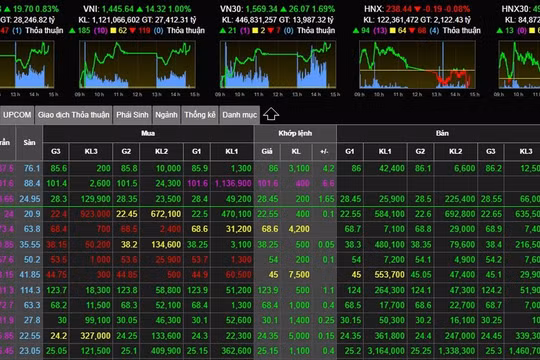Click the purple volume cell 1,136,900
This screenshot has width=540, height=360.
click(233, 184)
